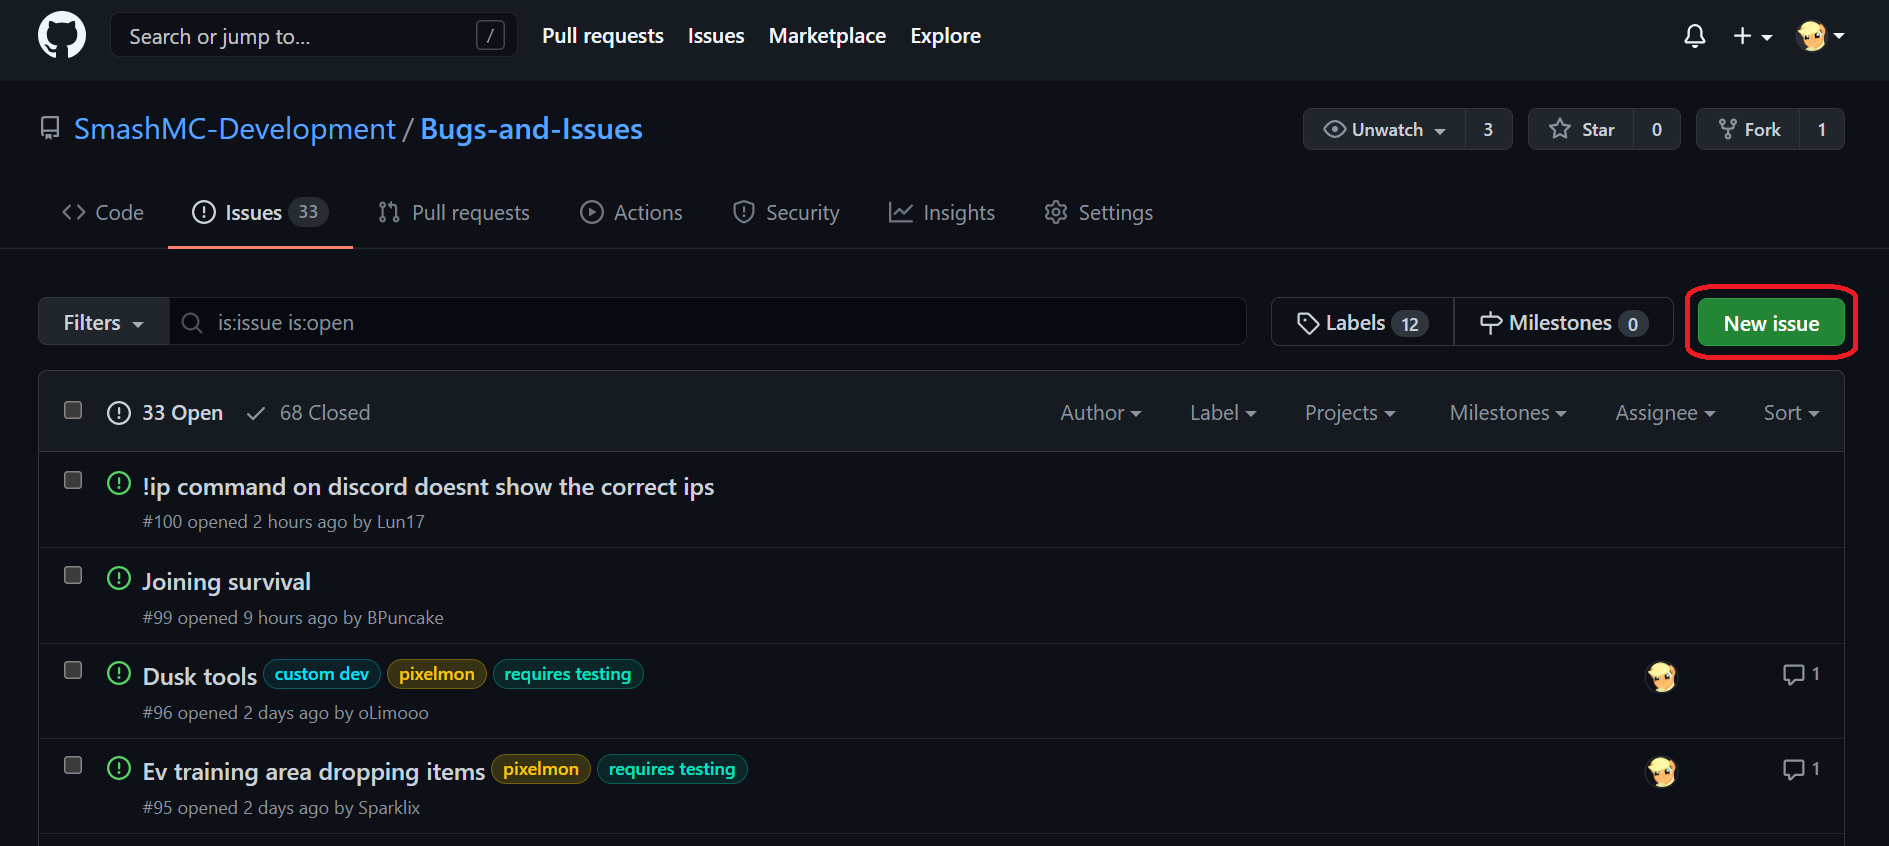Screen dimensions: 1889x846
Task: Show the 68 Closed issues
Action: (x=308, y=413)
